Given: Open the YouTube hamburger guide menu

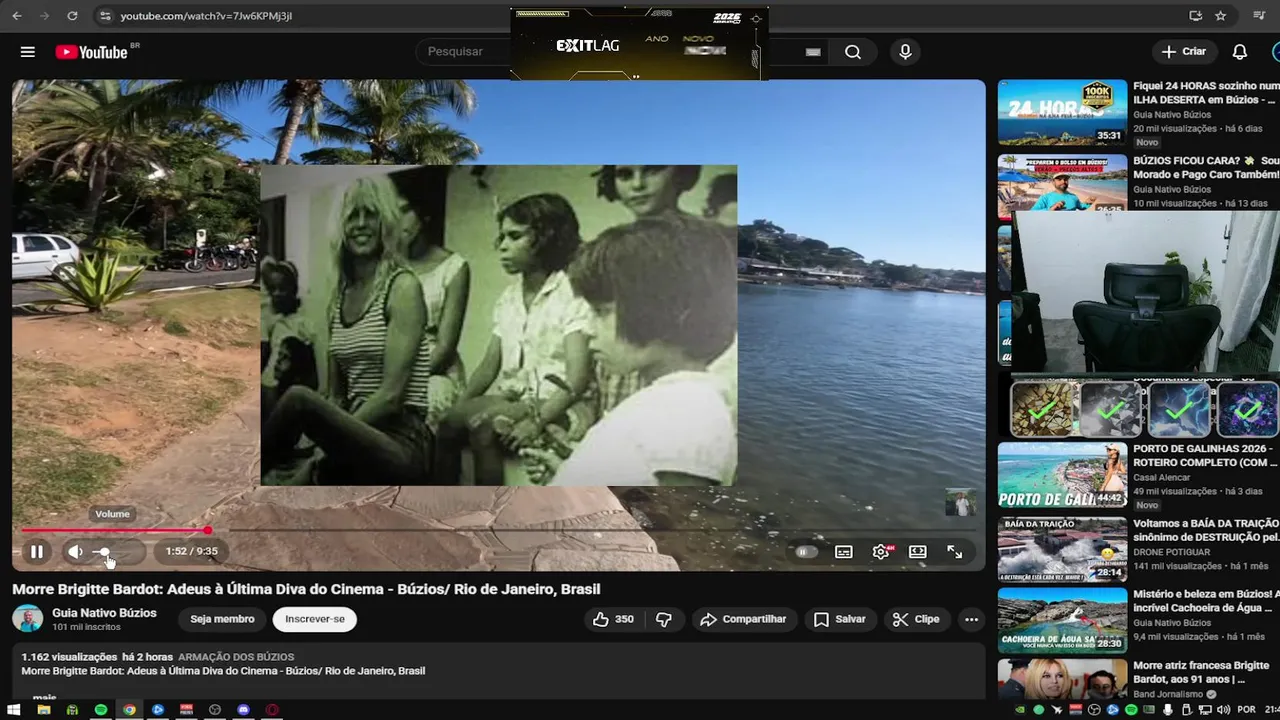Looking at the screenshot, I should point(28,52).
